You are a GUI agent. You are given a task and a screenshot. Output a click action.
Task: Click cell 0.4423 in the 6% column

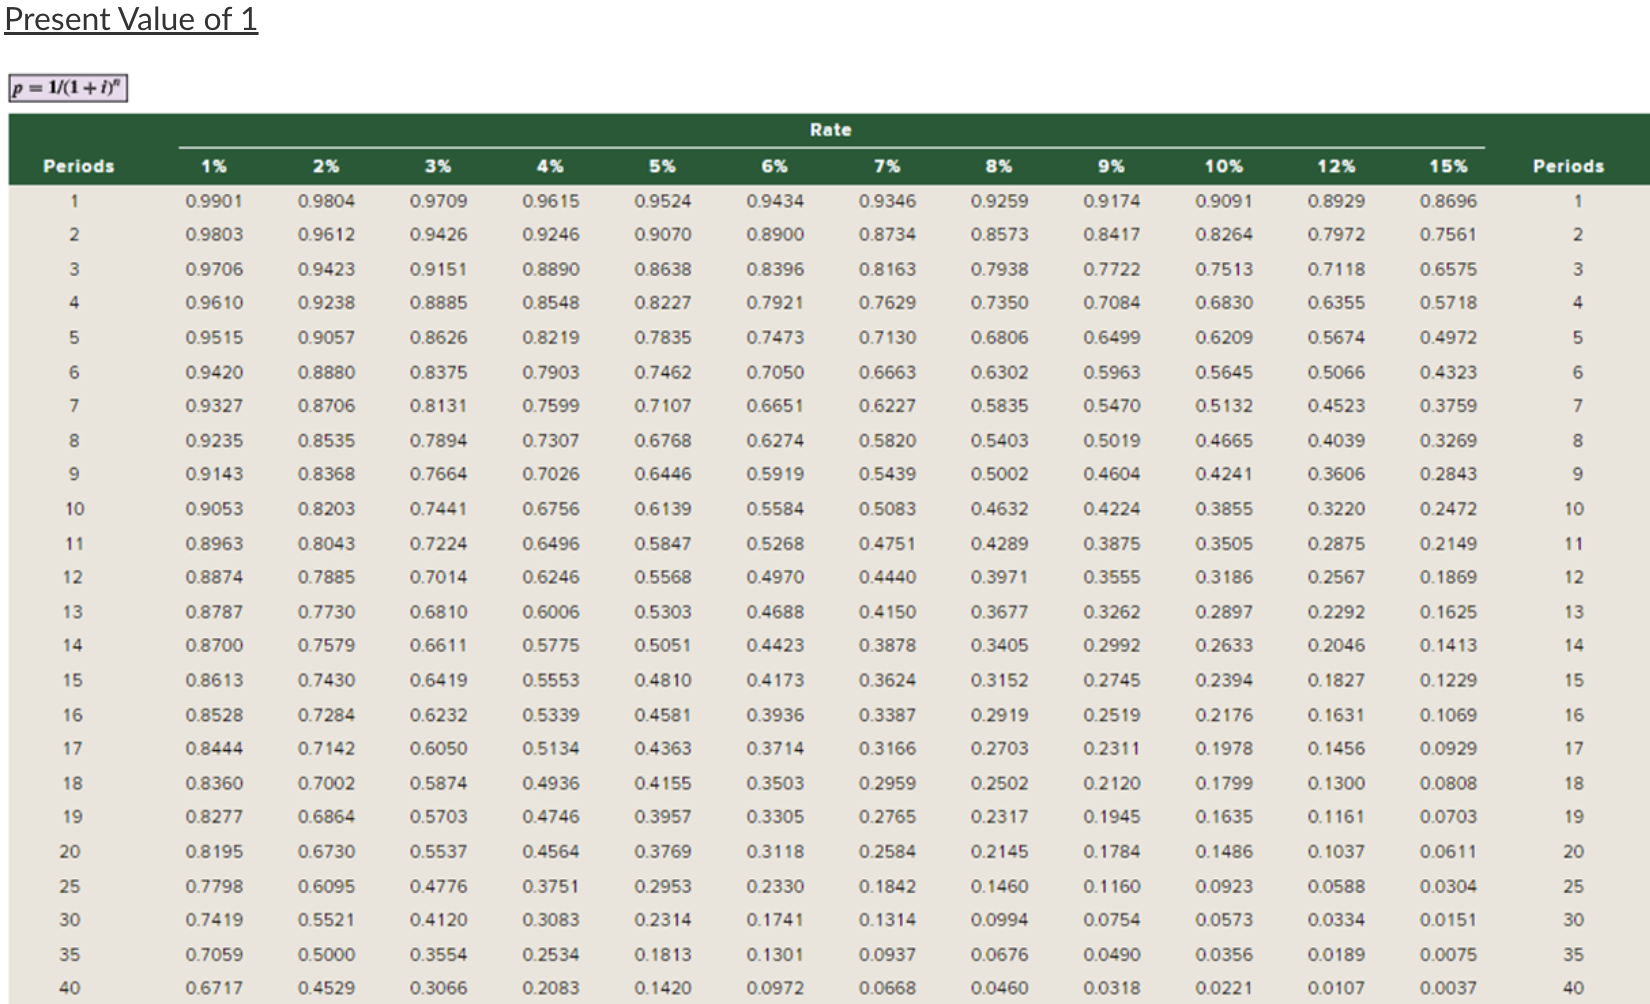775,646
